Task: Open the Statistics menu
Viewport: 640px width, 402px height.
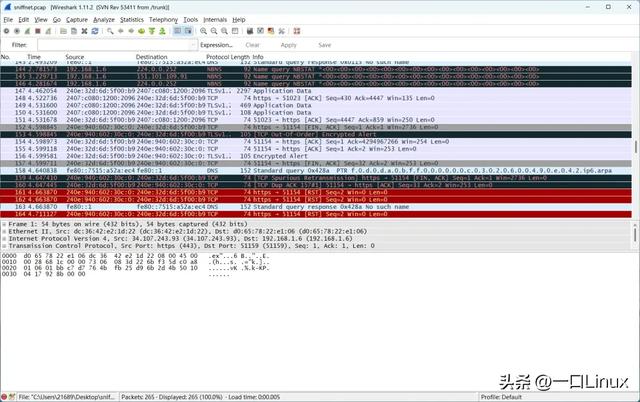Action: (x=133, y=19)
